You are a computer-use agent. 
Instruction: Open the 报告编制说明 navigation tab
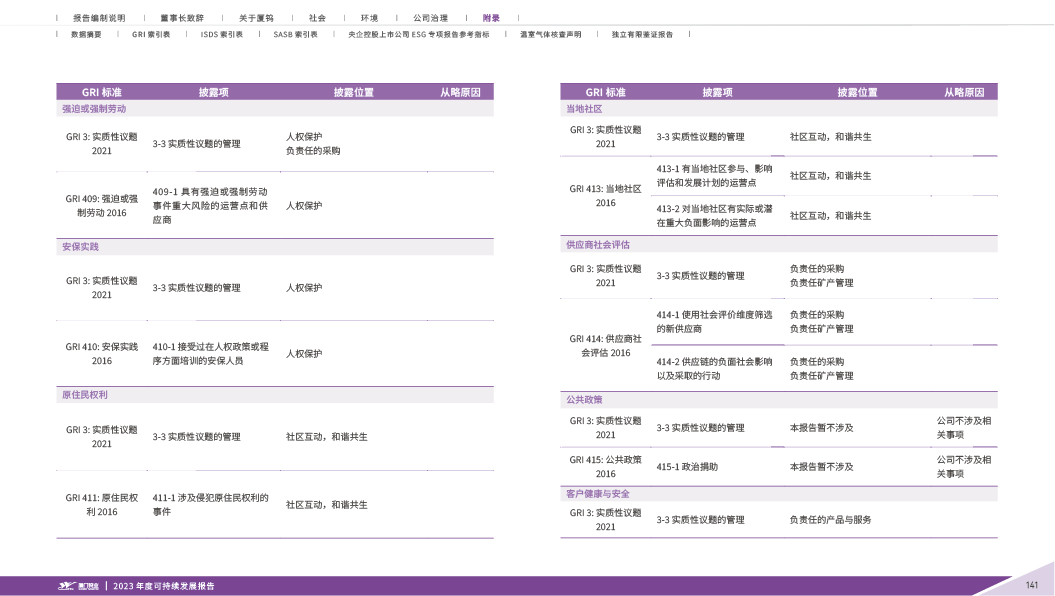click(99, 18)
